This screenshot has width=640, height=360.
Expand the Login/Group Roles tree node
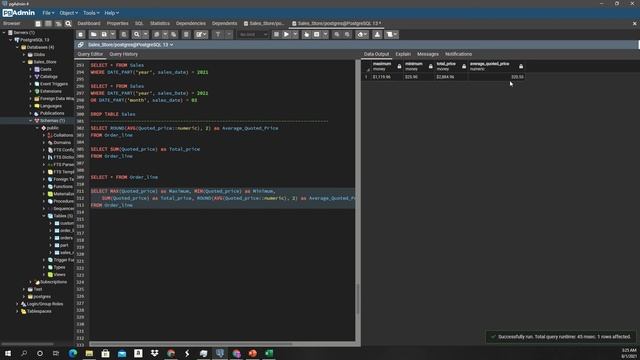click(x=17, y=304)
